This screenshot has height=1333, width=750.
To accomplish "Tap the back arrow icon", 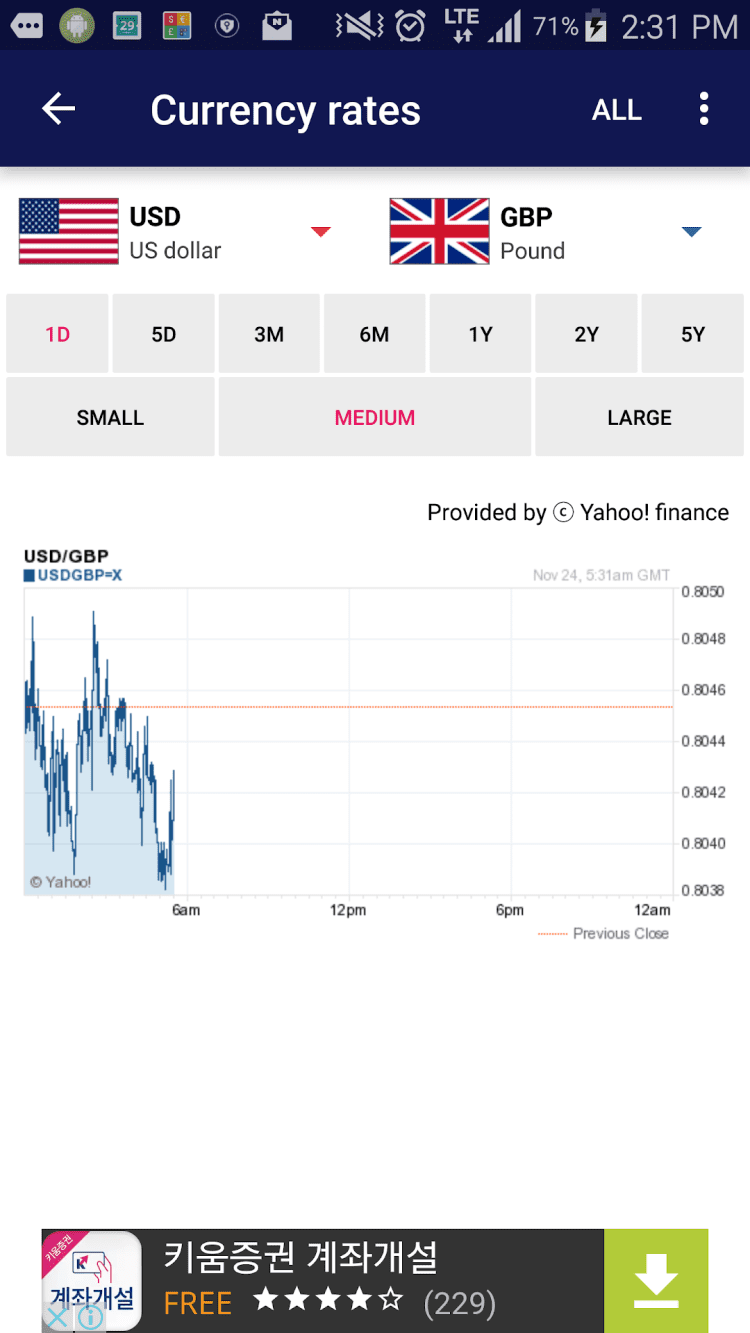I will [x=58, y=109].
